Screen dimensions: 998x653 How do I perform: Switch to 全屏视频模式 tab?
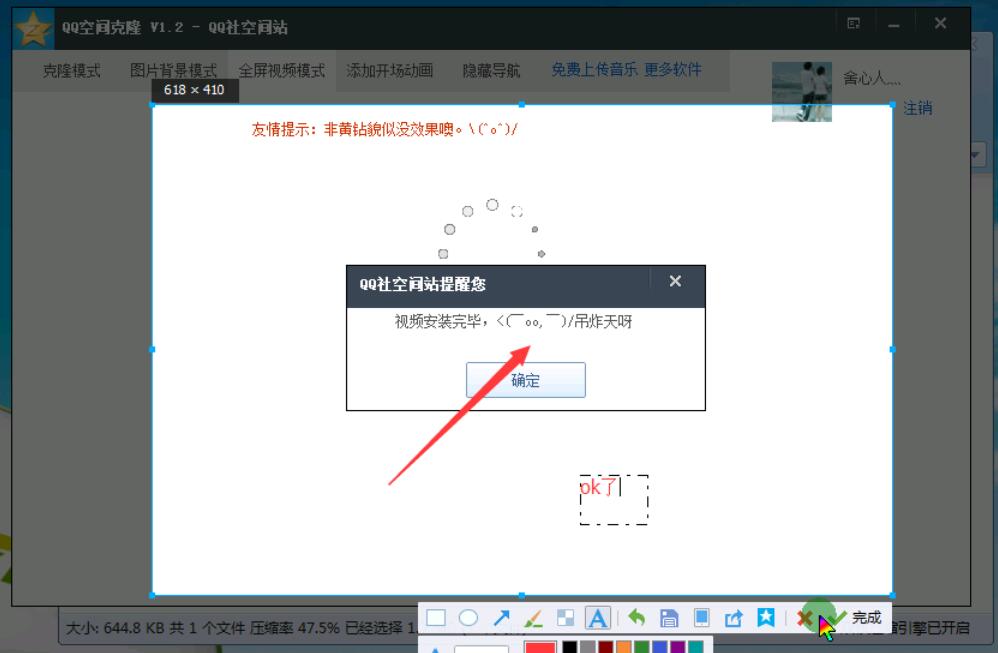click(281, 71)
